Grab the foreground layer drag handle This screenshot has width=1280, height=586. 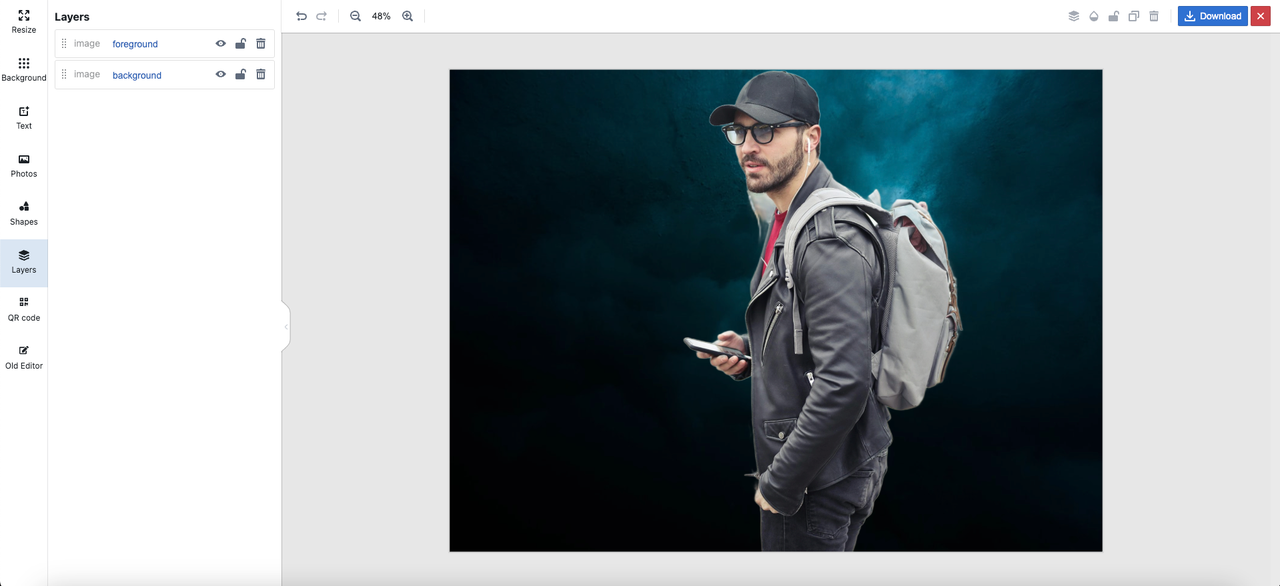click(64, 44)
